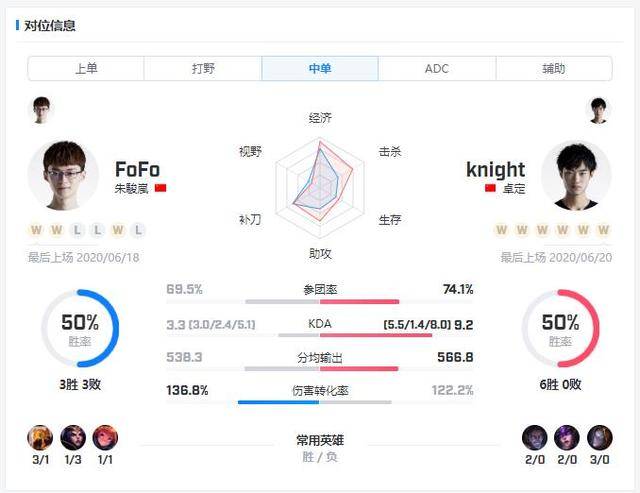Viewport: 640px width, 493px height.
Task: Click FoFo's third champion icon 1/1
Action: click(104, 438)
